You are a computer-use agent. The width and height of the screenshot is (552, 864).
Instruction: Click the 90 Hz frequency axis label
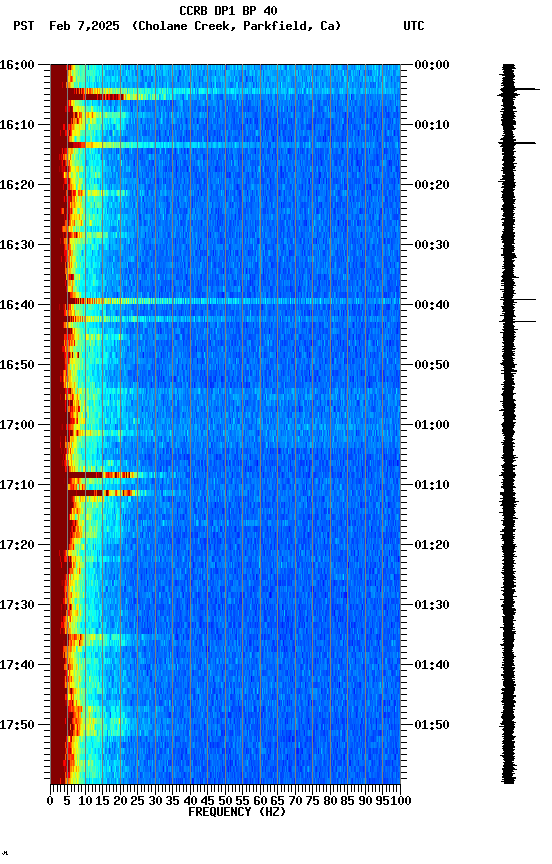pyautogui.click(x=365, y=801)
